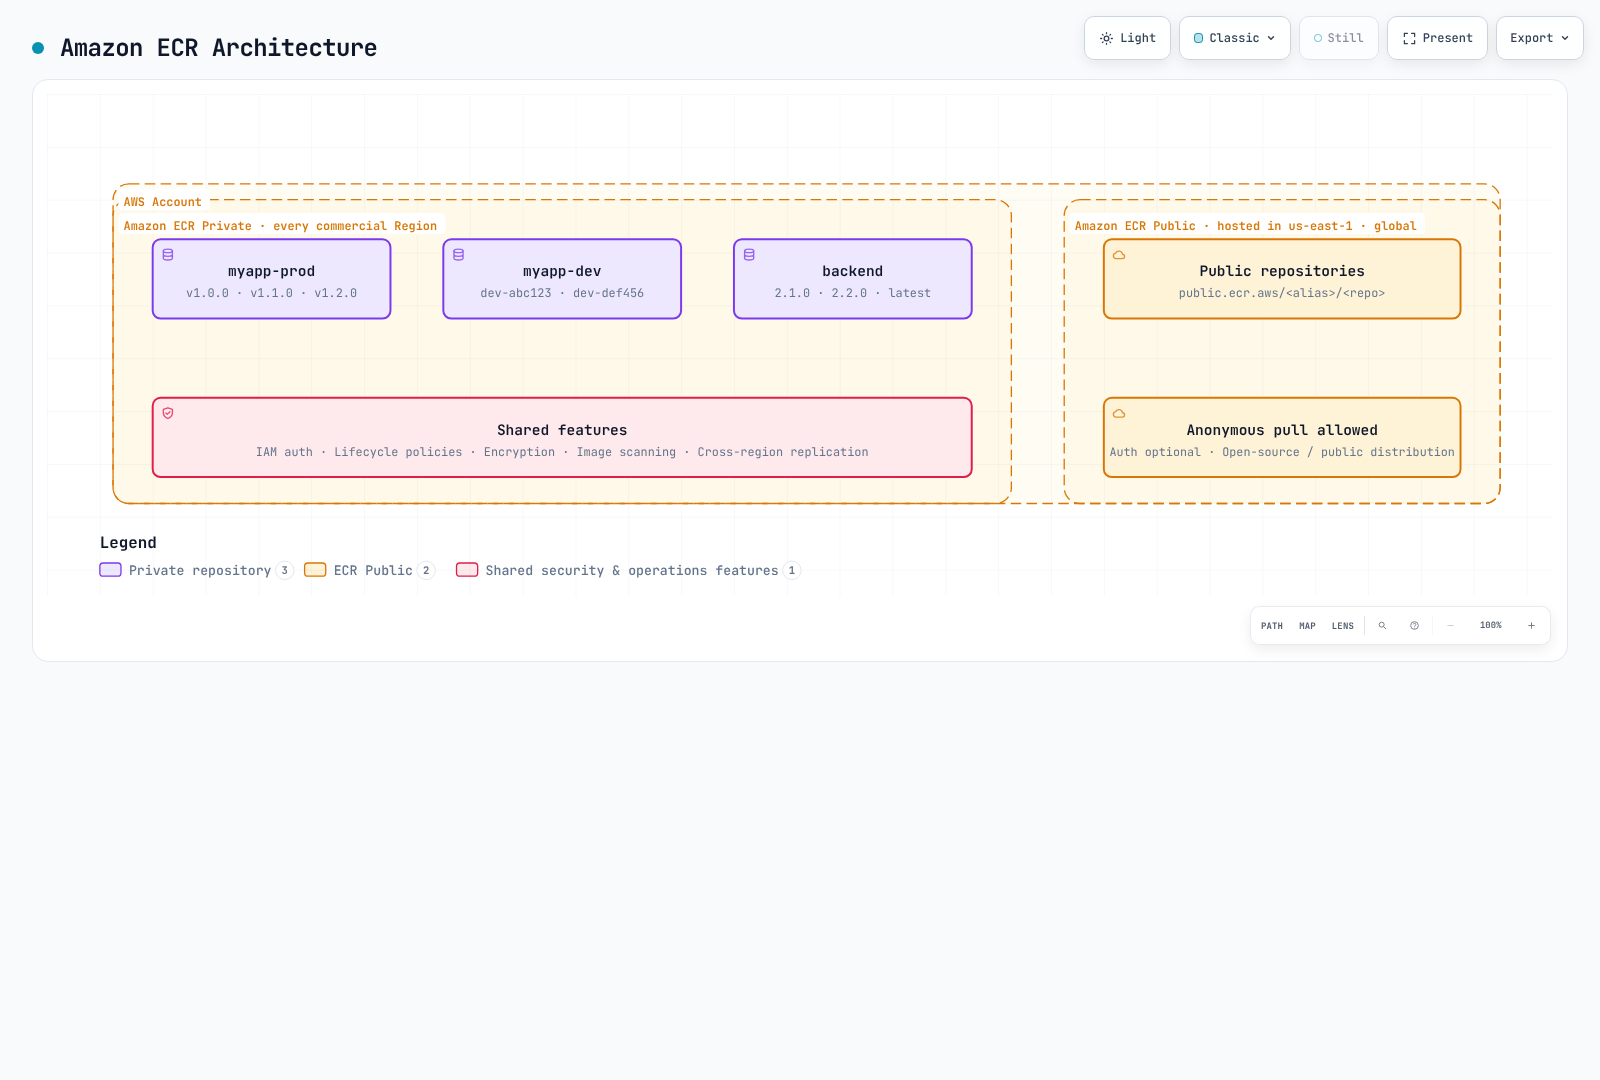Select the backend repository node
The height and width of the screenshot is (1080, 1600).
point(853,279)
